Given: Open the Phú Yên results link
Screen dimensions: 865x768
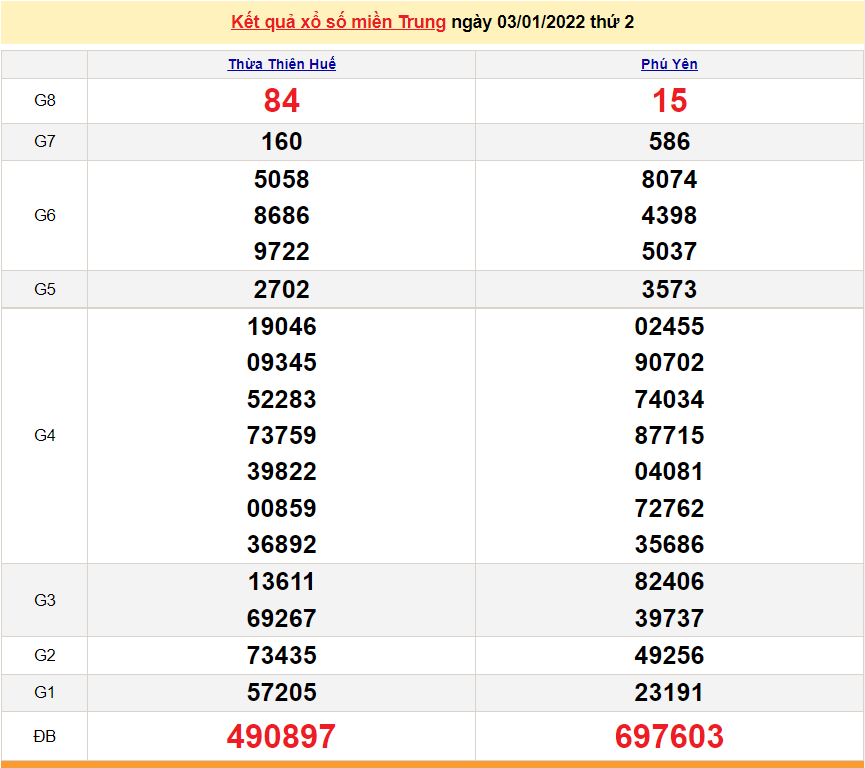Looking at the screenshot, I should pos(671,64).
